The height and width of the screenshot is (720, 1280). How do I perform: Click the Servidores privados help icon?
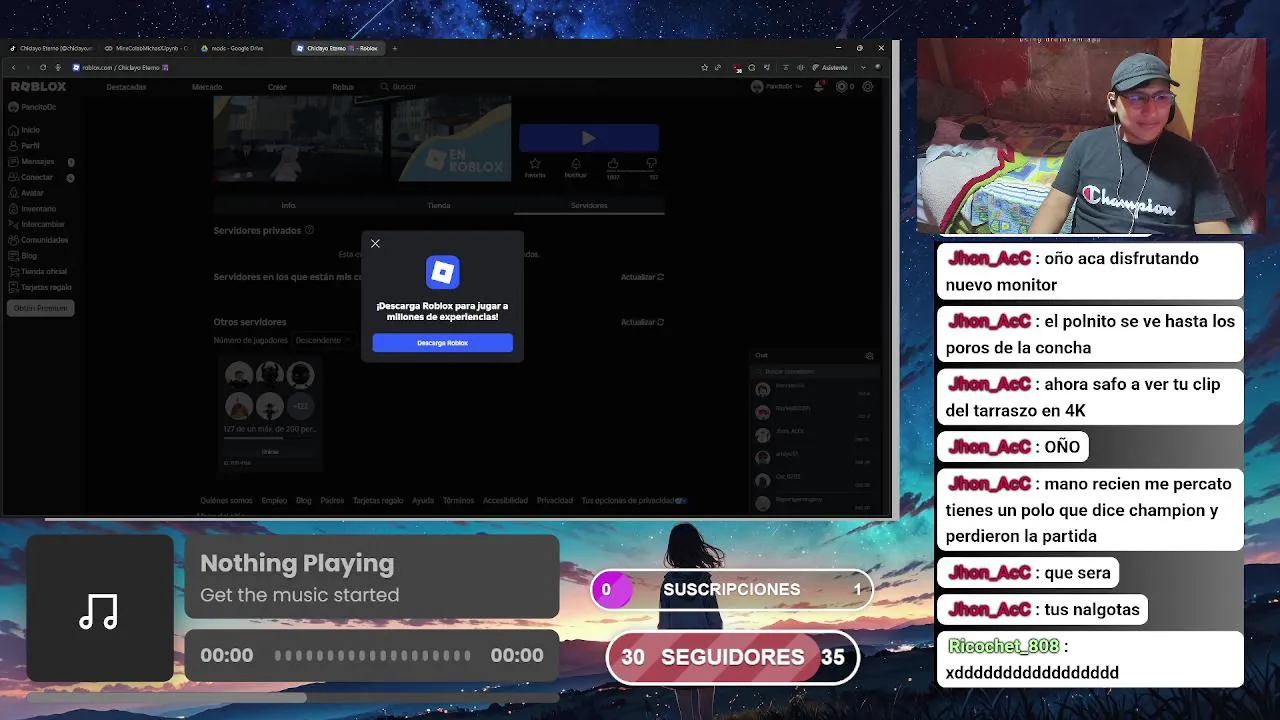click(309, 230)
